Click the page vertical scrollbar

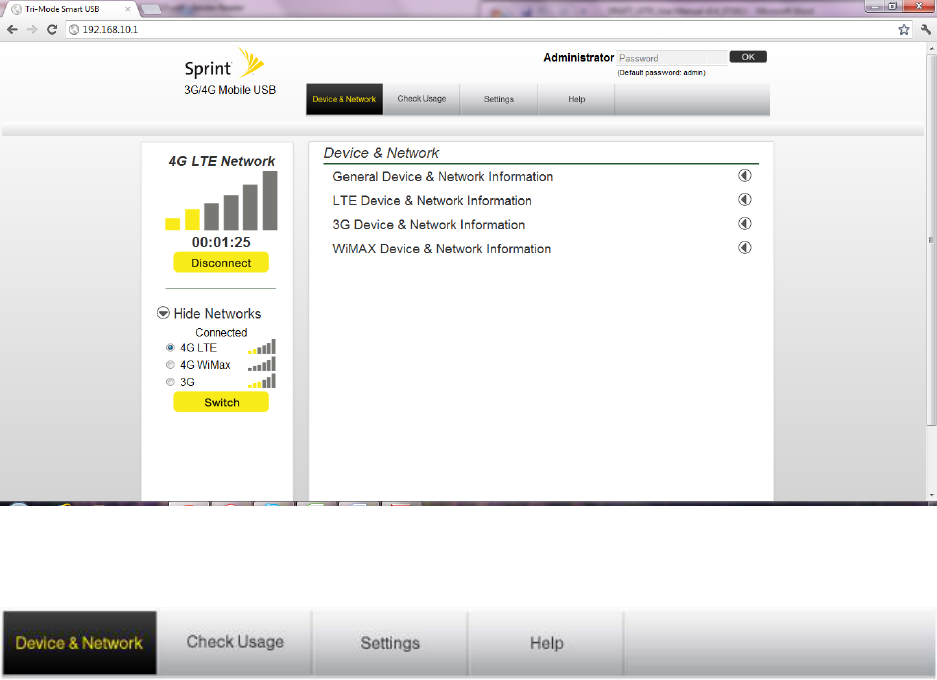[931, 240]
